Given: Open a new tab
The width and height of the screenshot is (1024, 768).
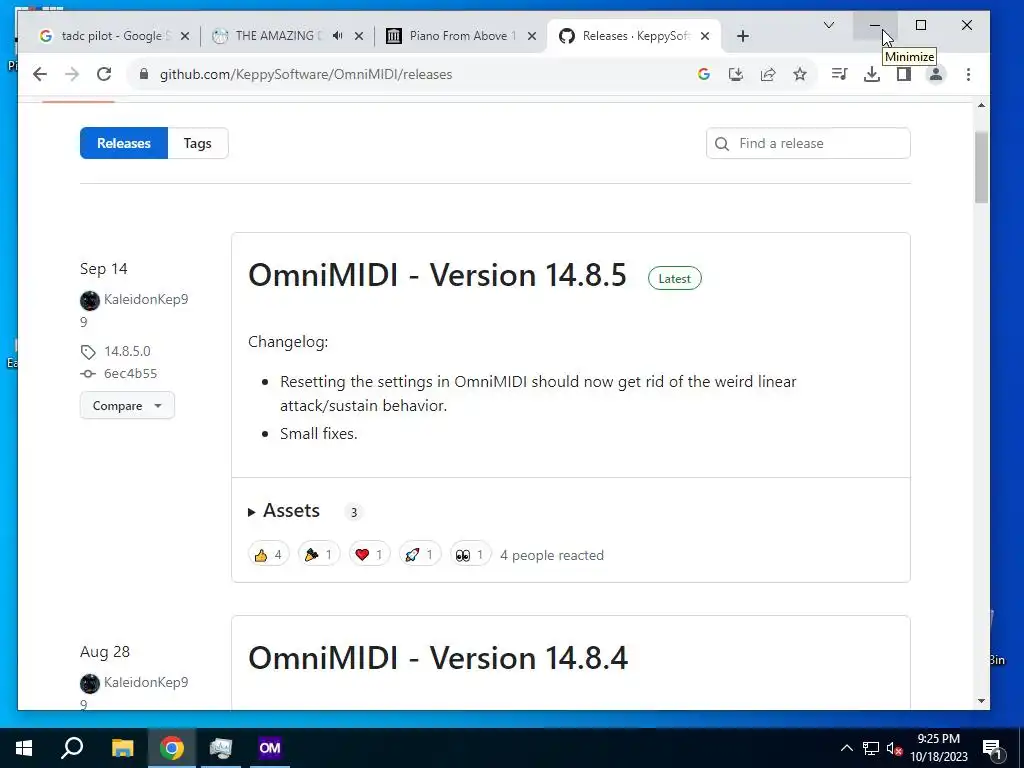Looking at the screenshot, I should coord(743,36).
